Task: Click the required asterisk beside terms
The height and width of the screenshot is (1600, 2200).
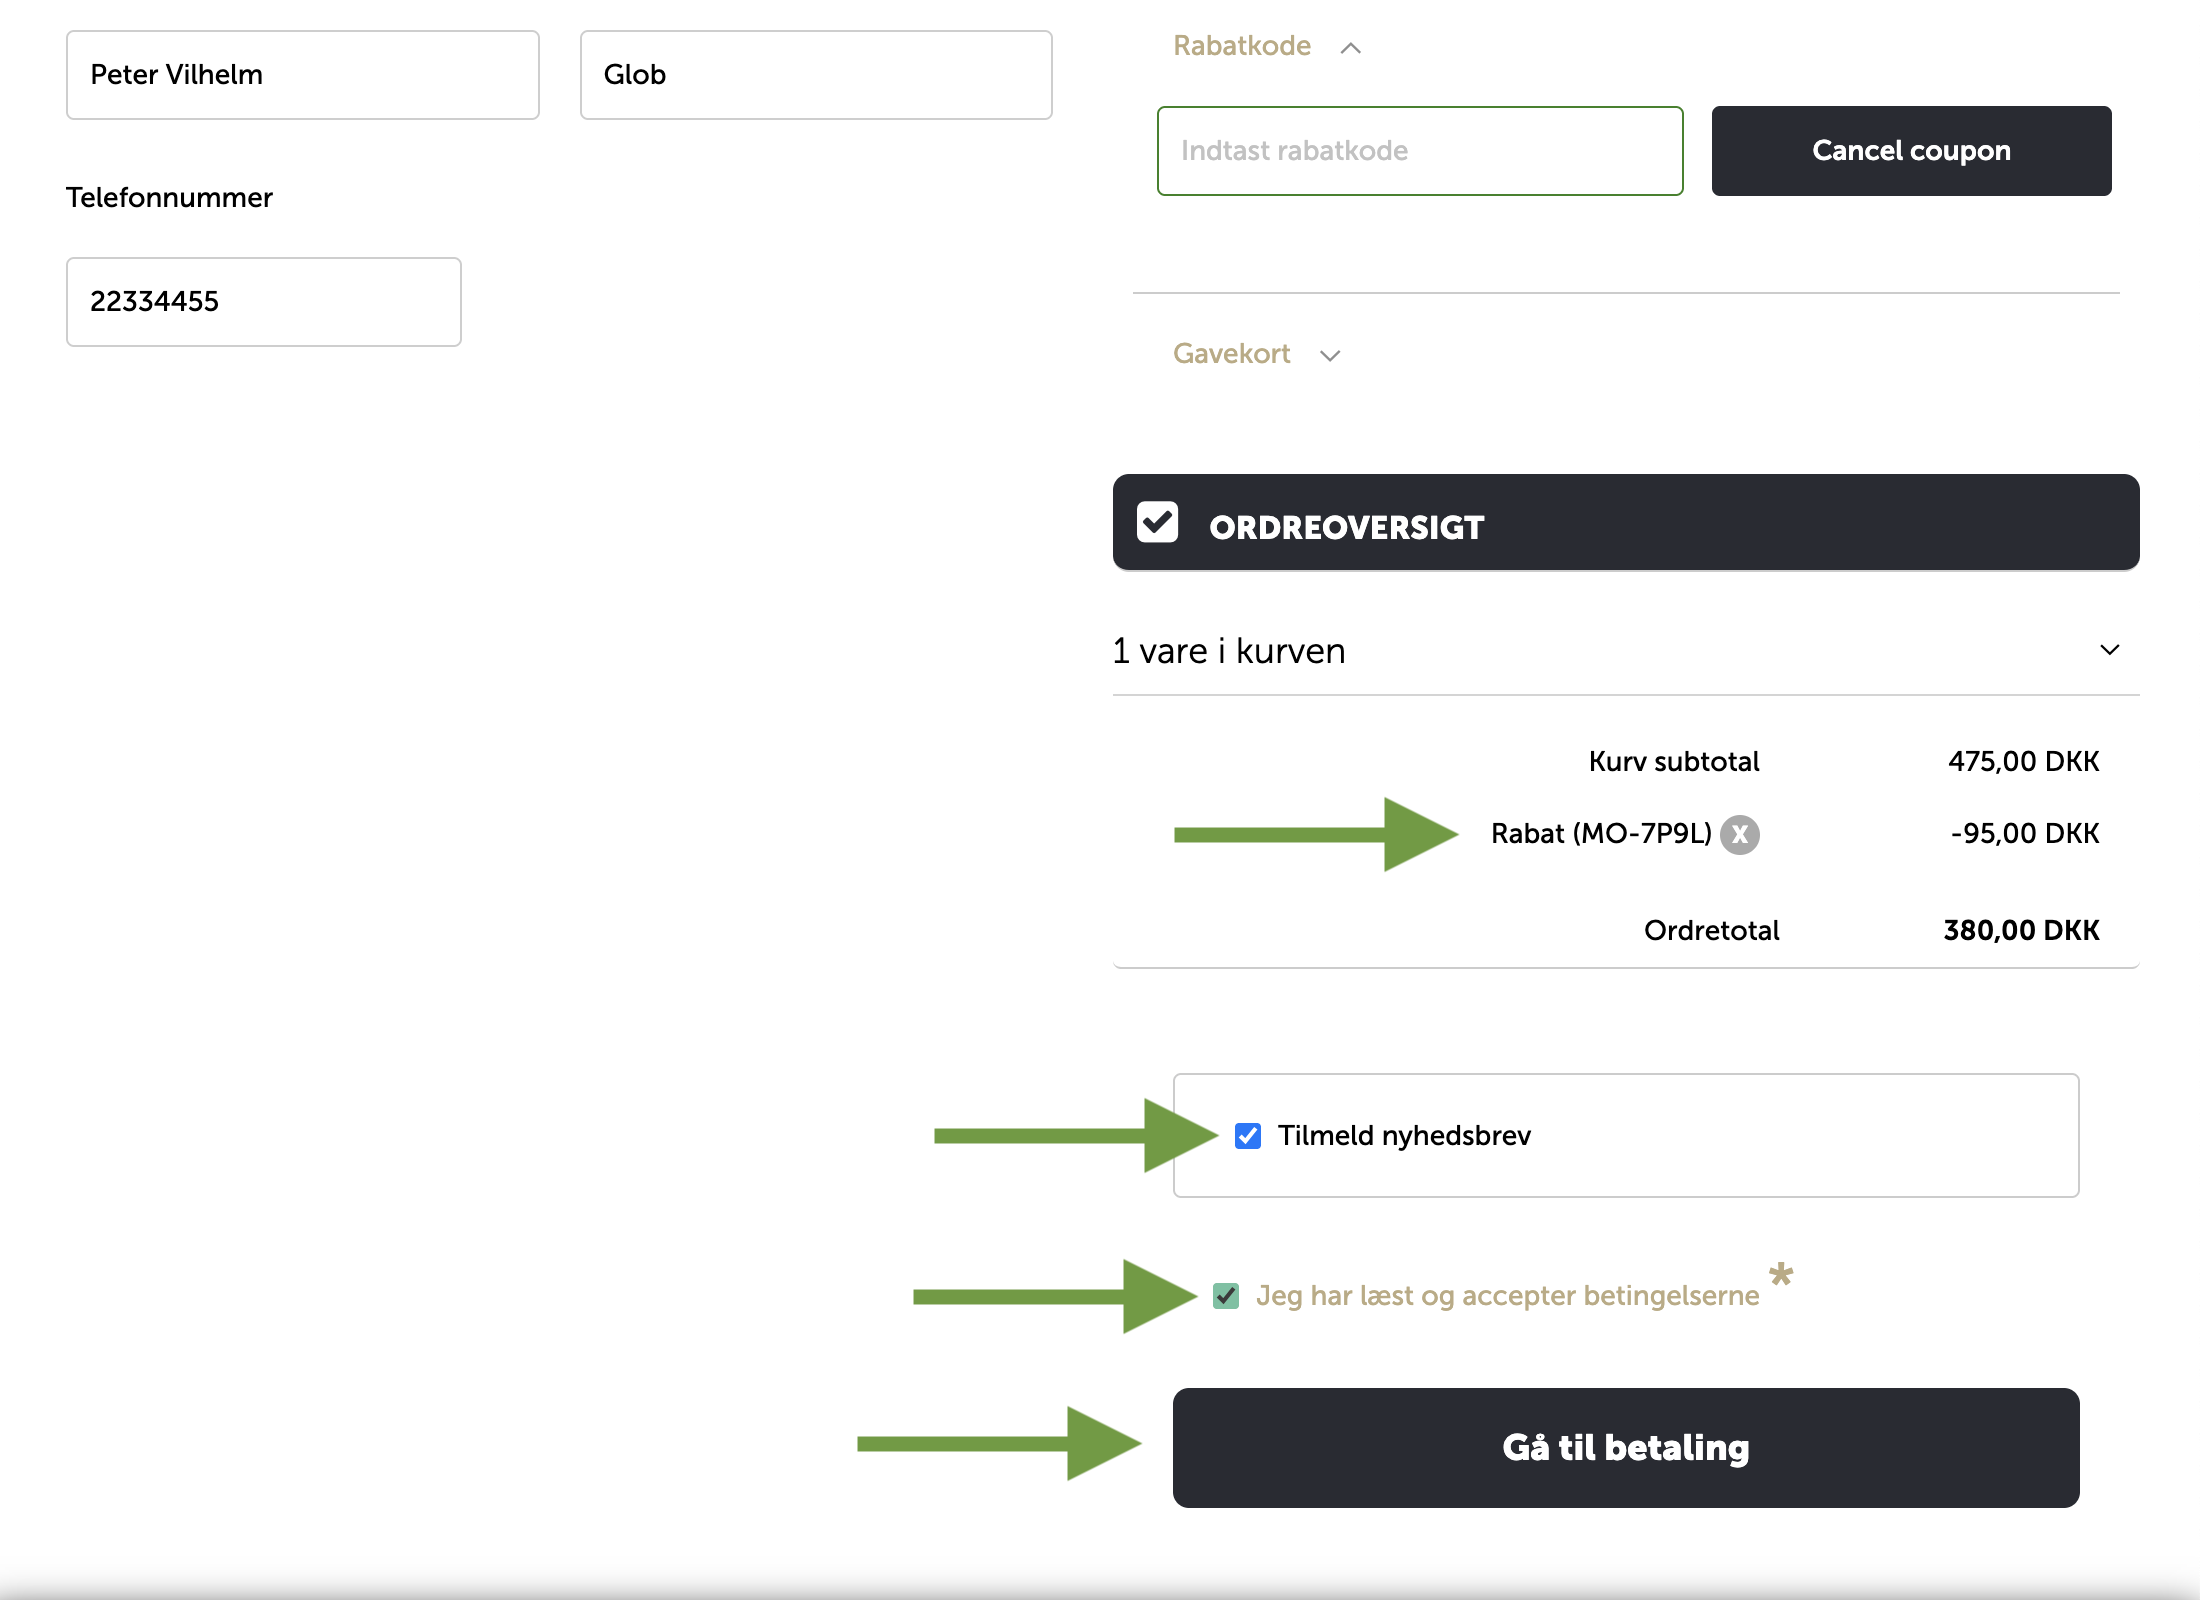Action: point(1780,1275)
